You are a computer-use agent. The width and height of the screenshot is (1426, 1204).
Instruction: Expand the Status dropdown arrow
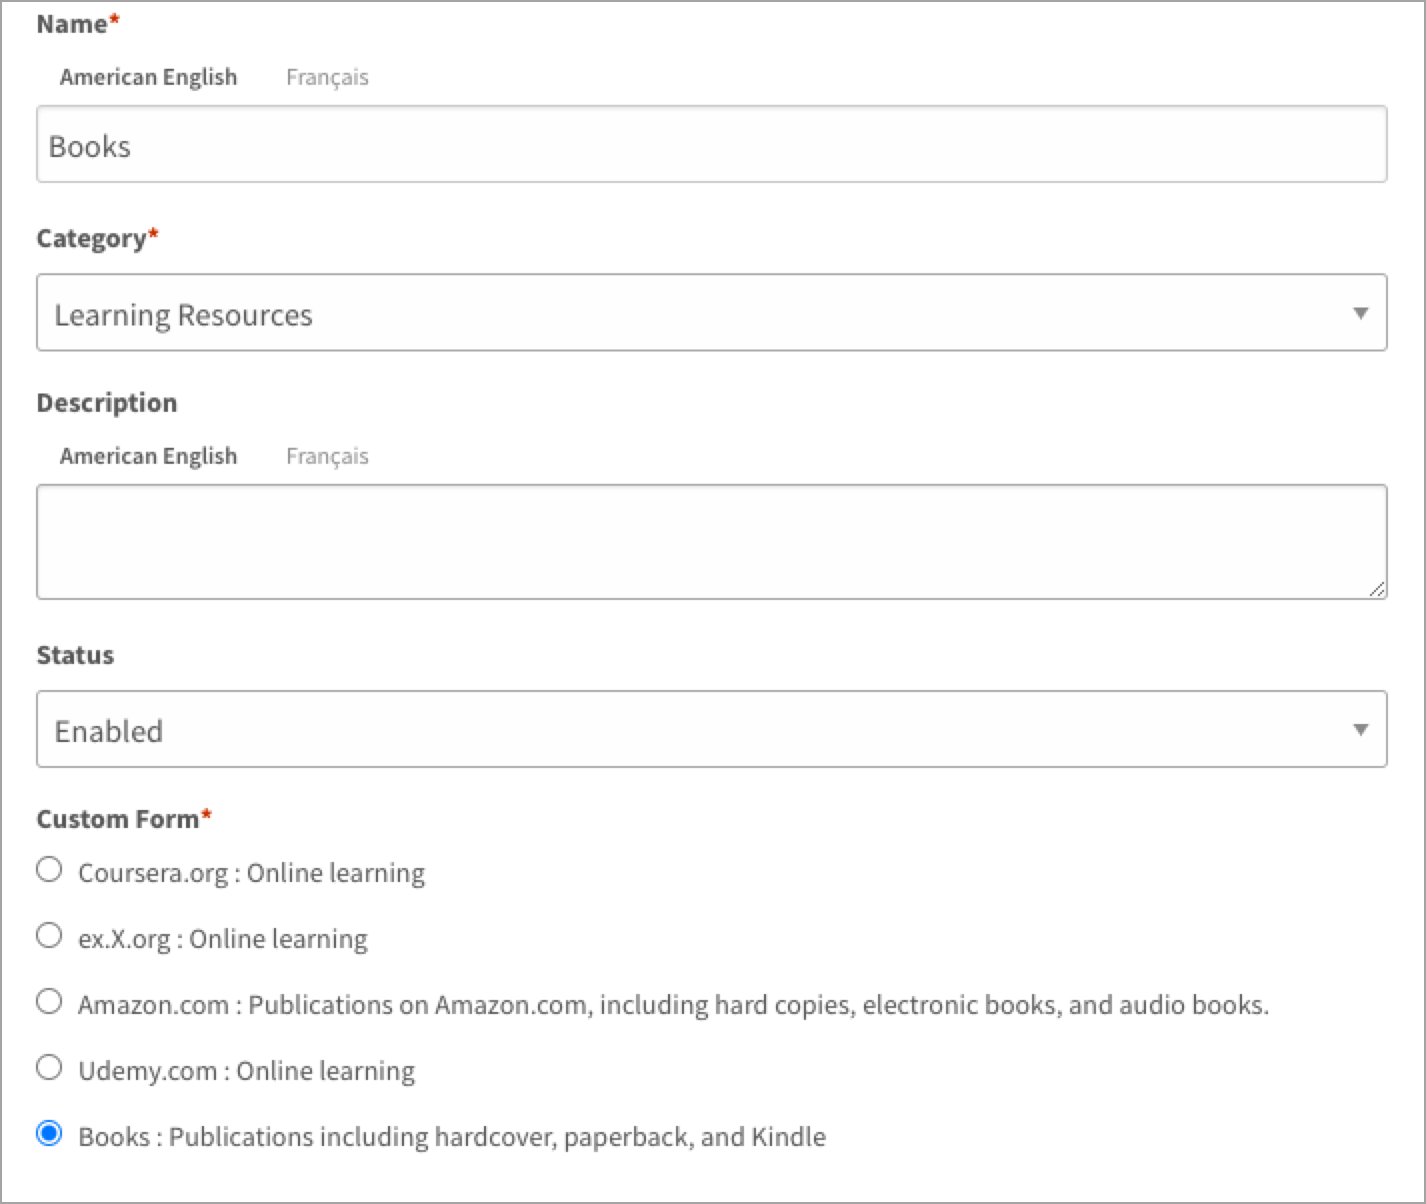coord(1360,729)
